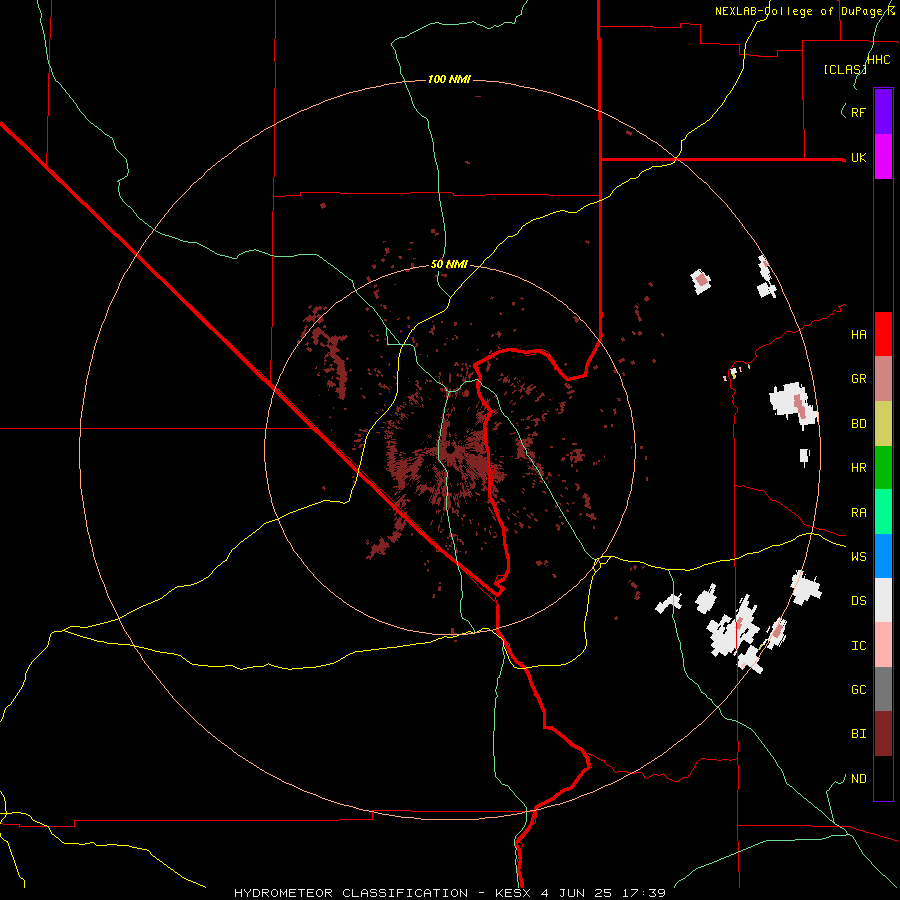The image size is (900, 900).
Task: Click the Hydrometeor Classification KESX footer title
Action: [x=450, y=893]
